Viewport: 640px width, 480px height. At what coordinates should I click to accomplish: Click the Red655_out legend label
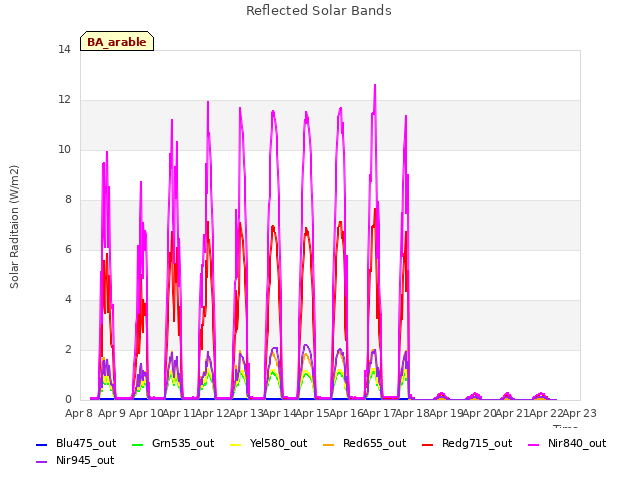pos(374,444)
